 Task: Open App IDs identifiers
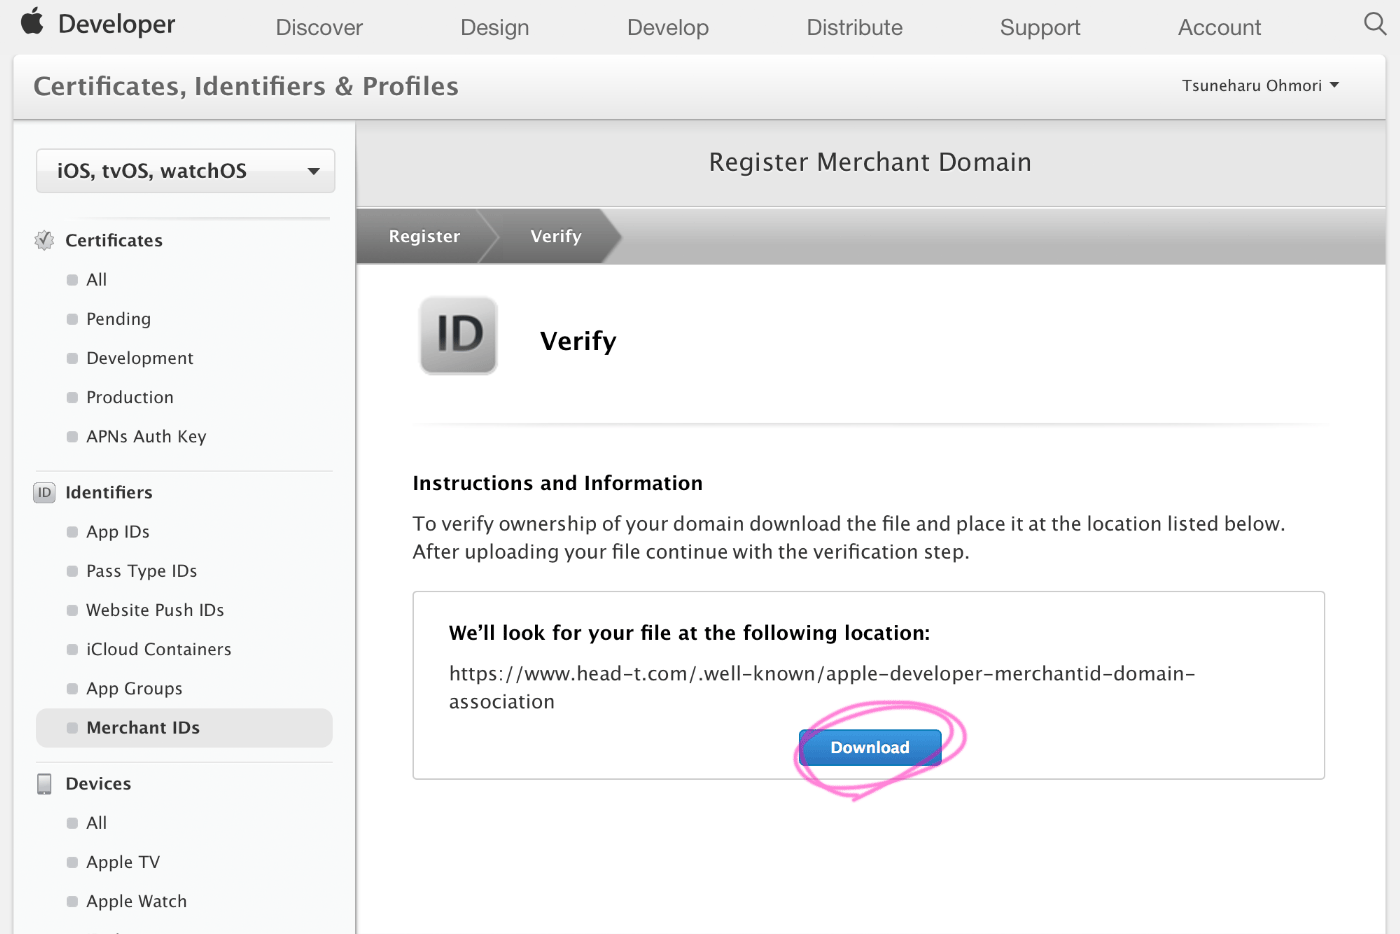pos(118,532)
